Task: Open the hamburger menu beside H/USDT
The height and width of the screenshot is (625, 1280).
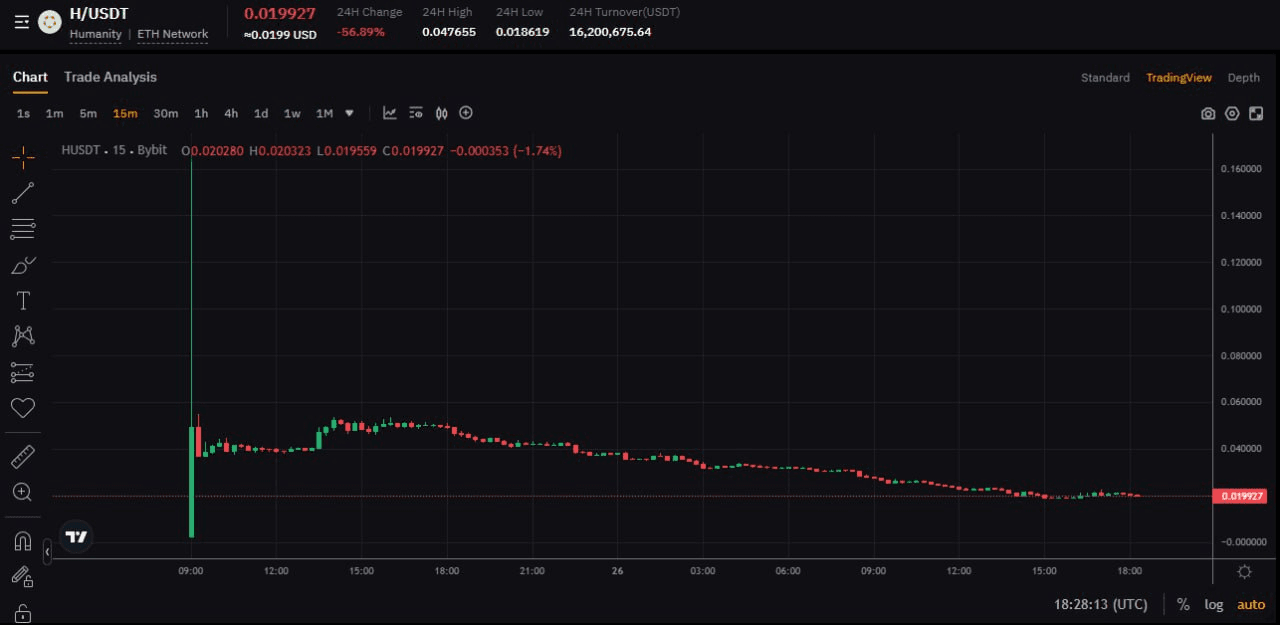Action: [x=22, y=21]
